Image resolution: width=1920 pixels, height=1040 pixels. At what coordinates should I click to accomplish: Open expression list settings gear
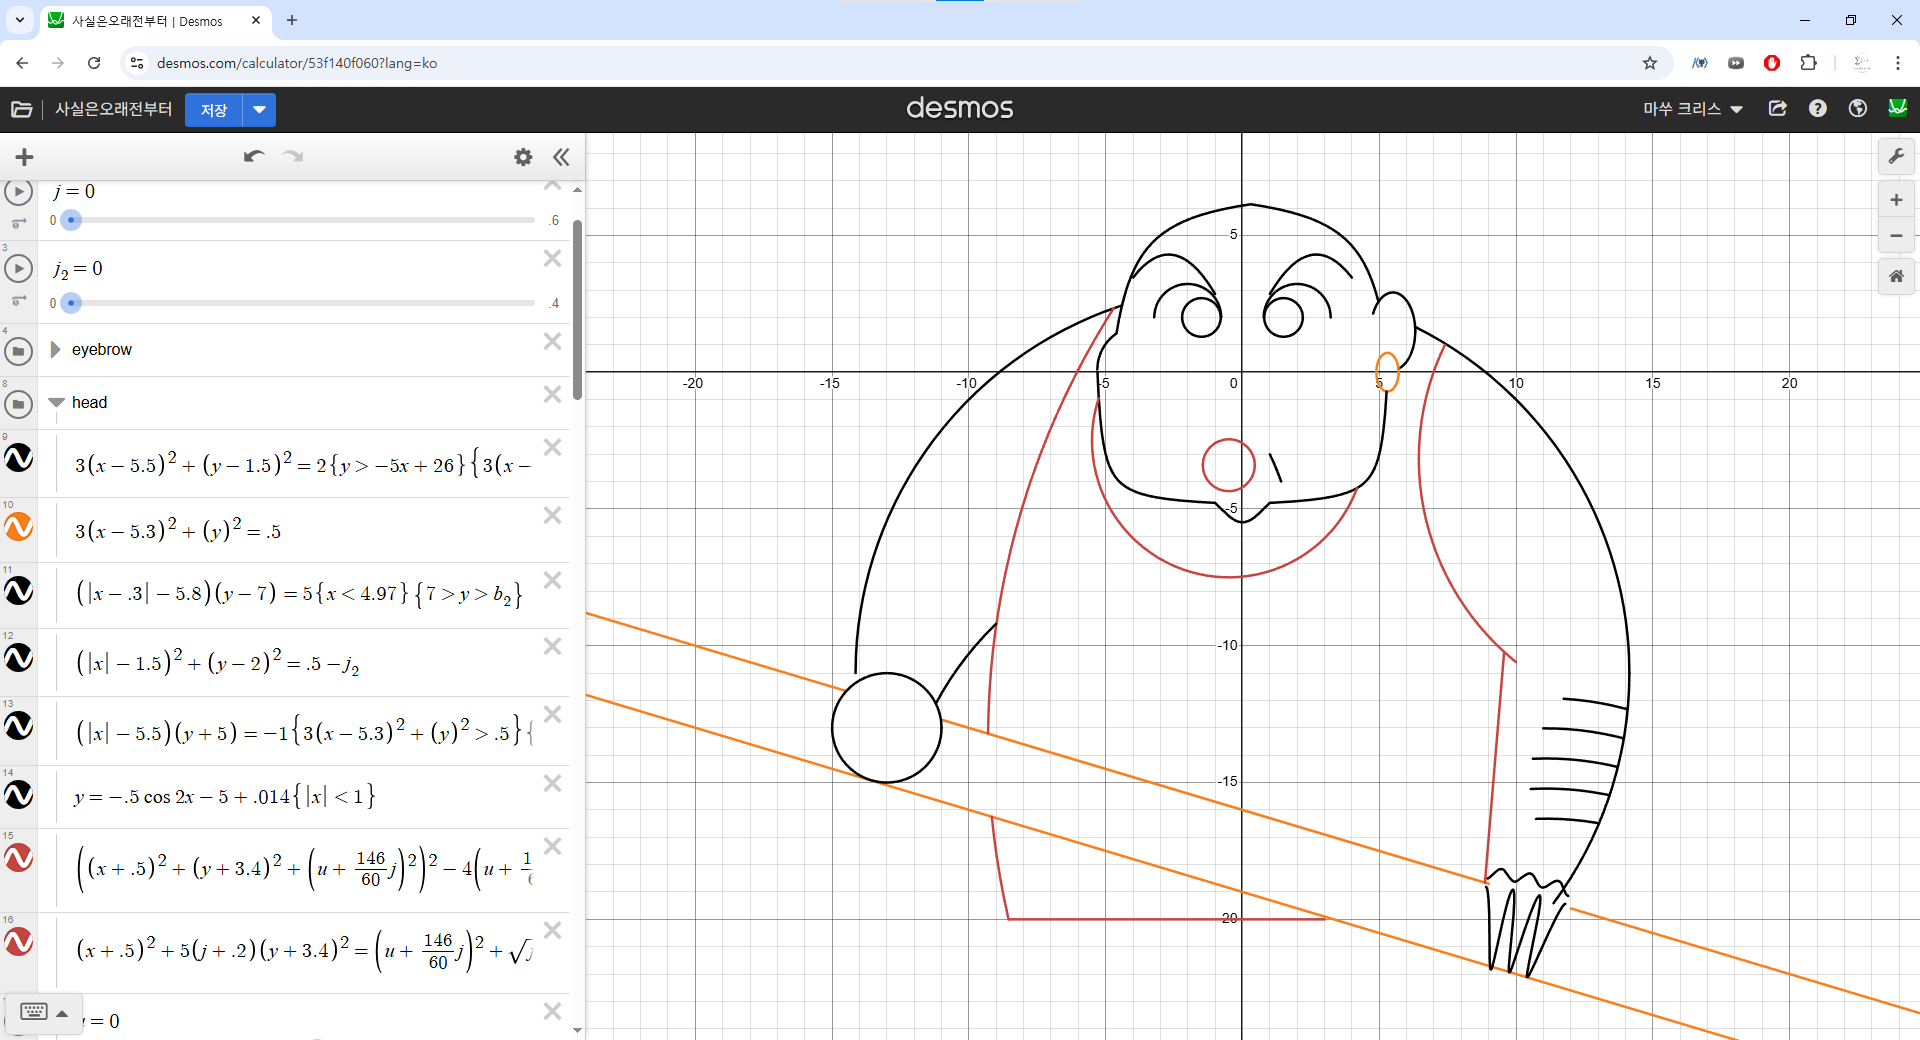(523, 157)
